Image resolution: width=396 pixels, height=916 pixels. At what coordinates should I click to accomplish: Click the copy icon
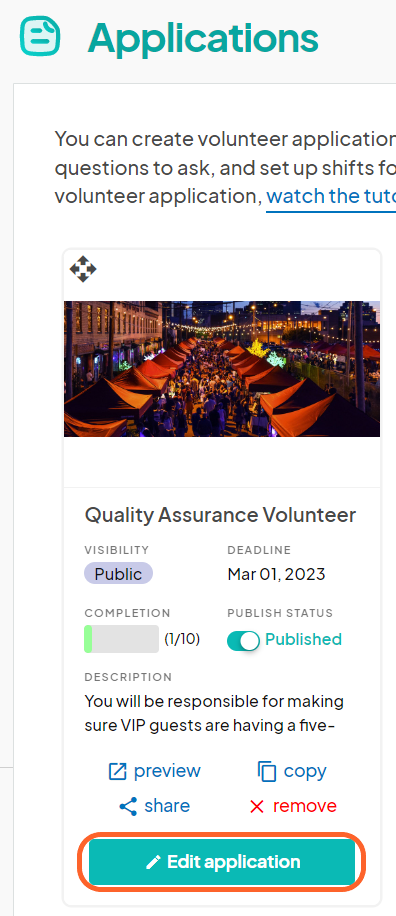pyautogui.click(x=267, y=772)
